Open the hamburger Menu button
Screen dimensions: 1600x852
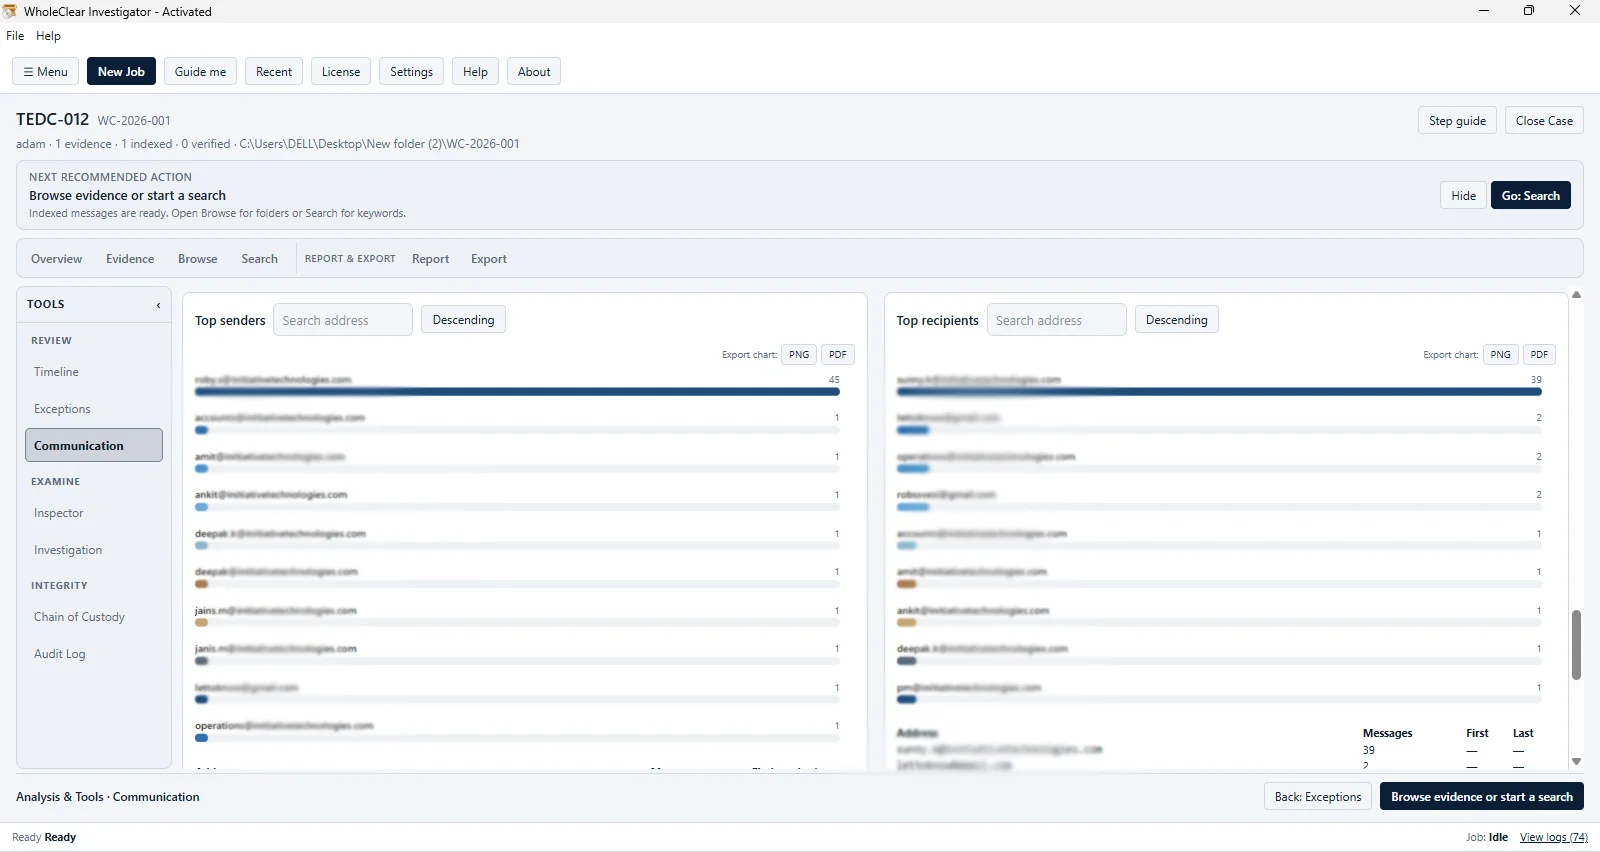click(x=46, y=72)
